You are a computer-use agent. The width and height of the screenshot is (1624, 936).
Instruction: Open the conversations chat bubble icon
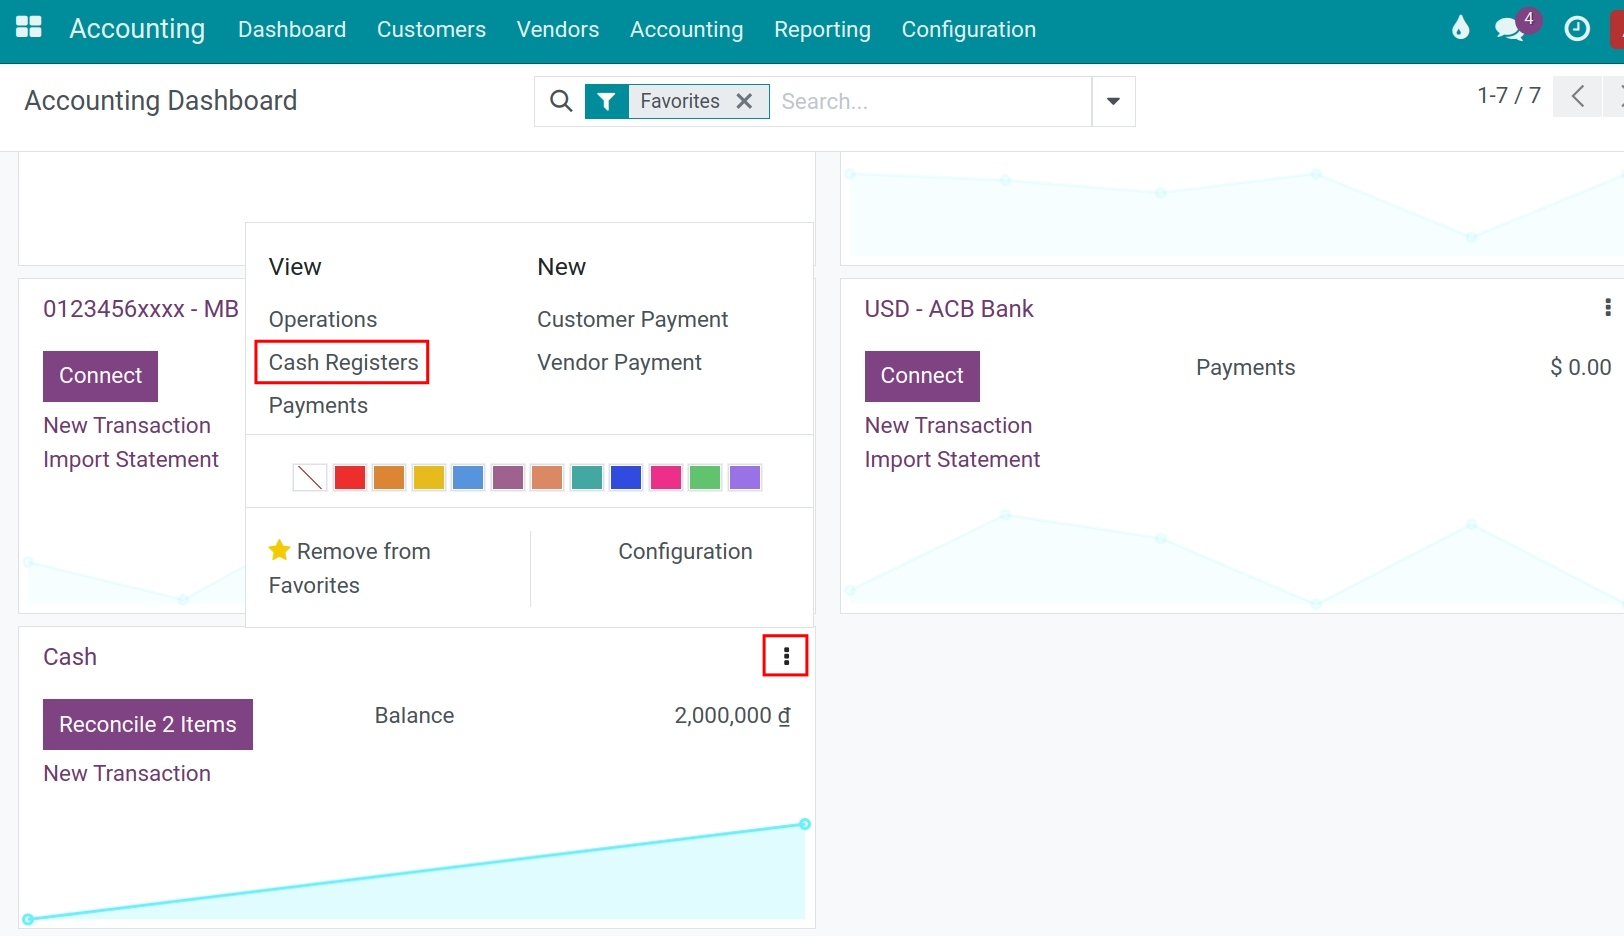pos(1509,29)
